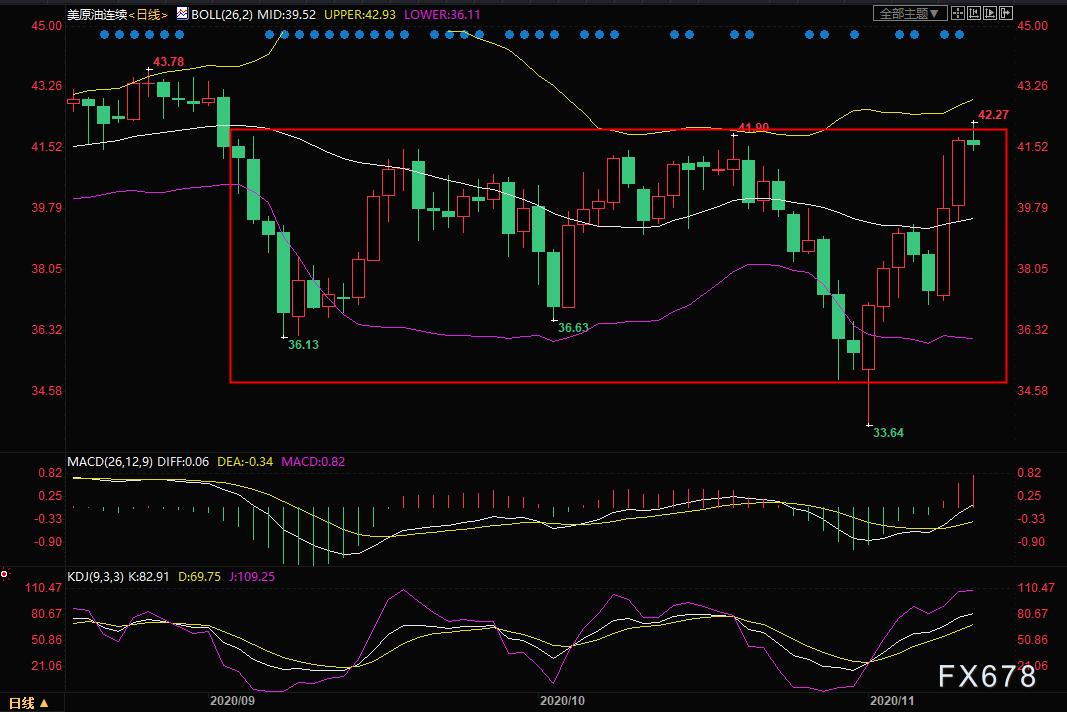This screenshot has width=1067, height=712.
Task: Click the last blue event dot on the right
Action: [959, 35]
